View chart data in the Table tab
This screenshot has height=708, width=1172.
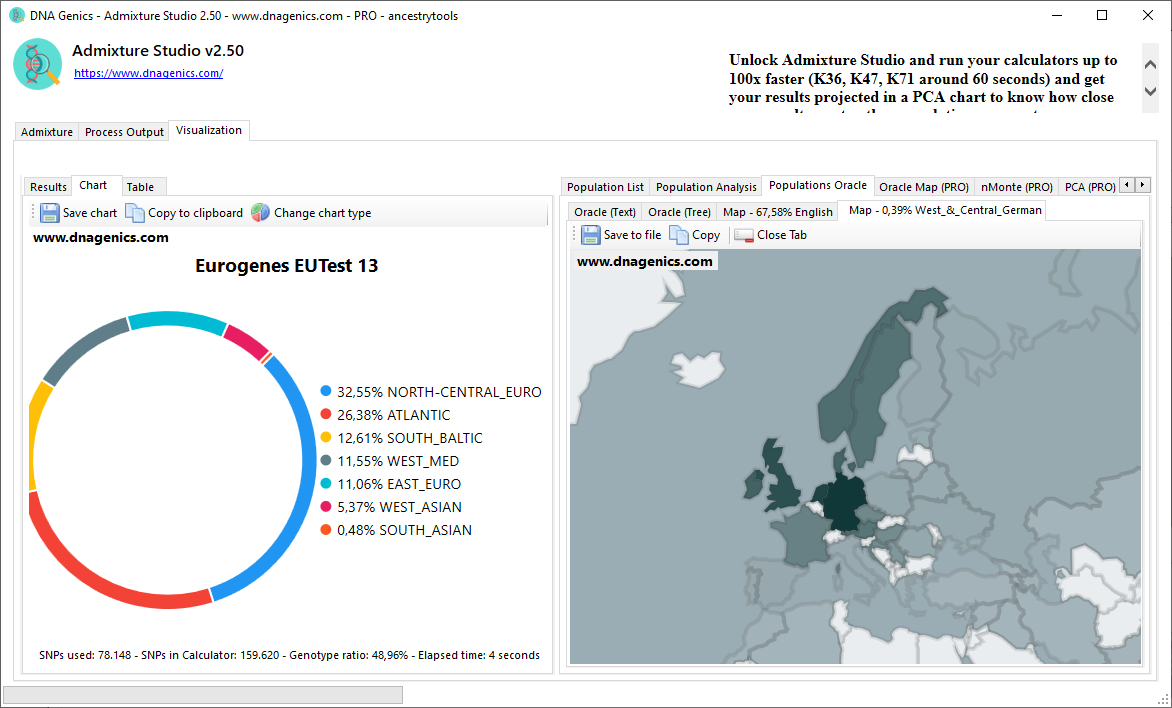click(x=143, y=186)
